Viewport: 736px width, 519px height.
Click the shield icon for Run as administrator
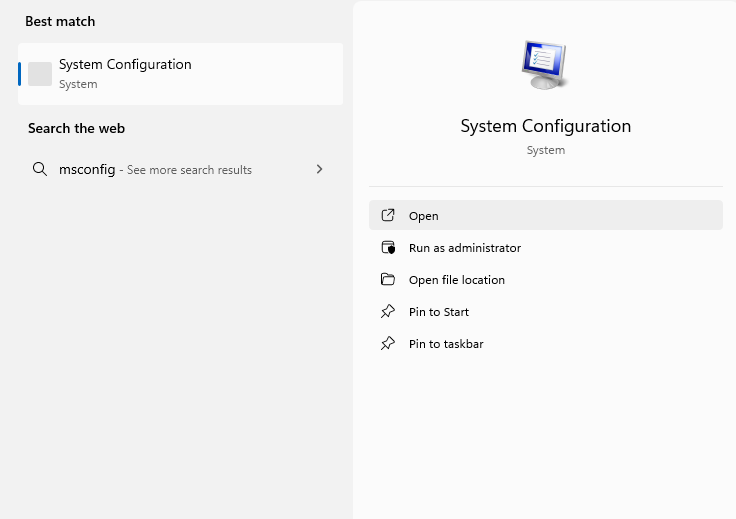click(x=388, y=248)
